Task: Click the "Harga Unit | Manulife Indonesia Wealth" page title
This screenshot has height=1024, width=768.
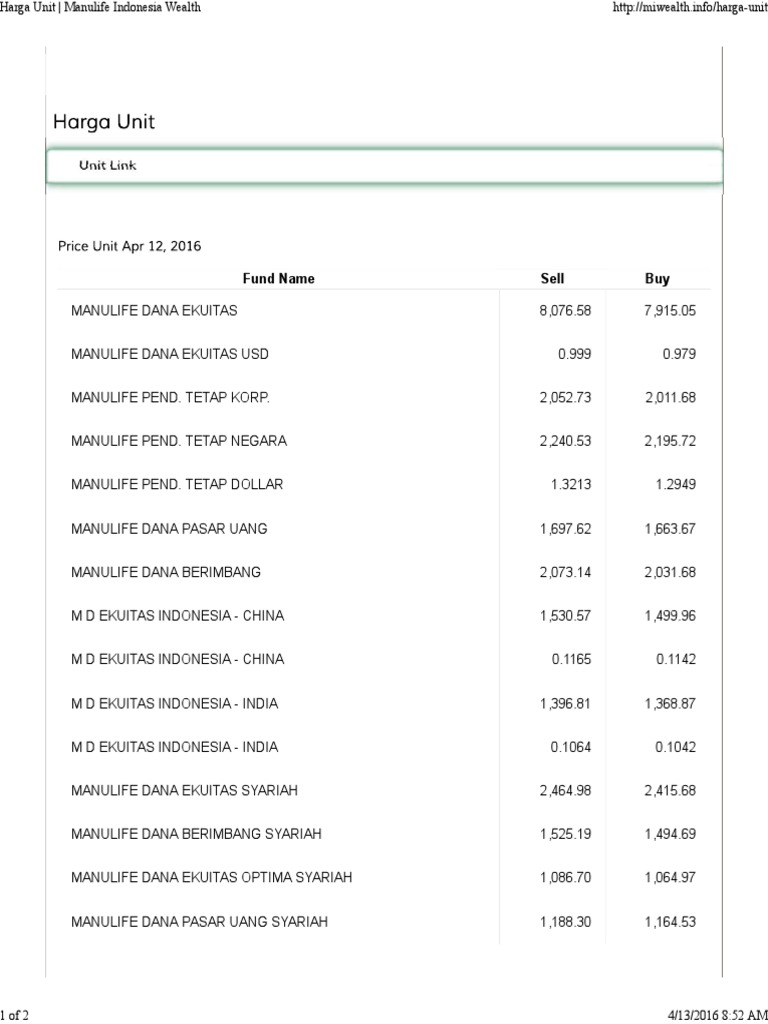Action: point(101,8)
